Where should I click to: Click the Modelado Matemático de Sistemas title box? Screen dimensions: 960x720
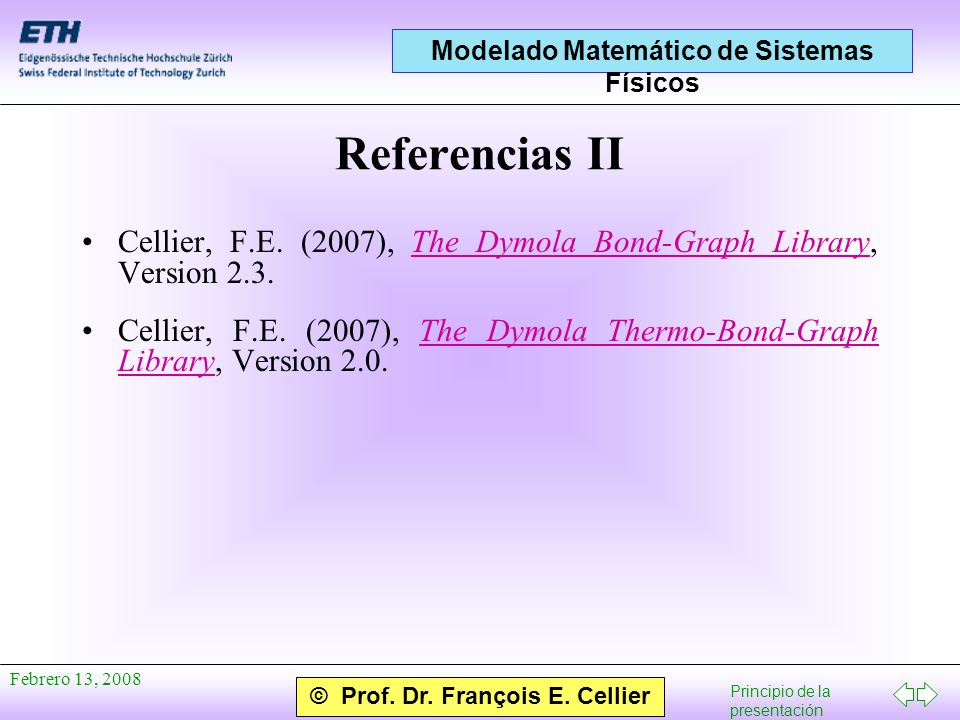(652, 51)
